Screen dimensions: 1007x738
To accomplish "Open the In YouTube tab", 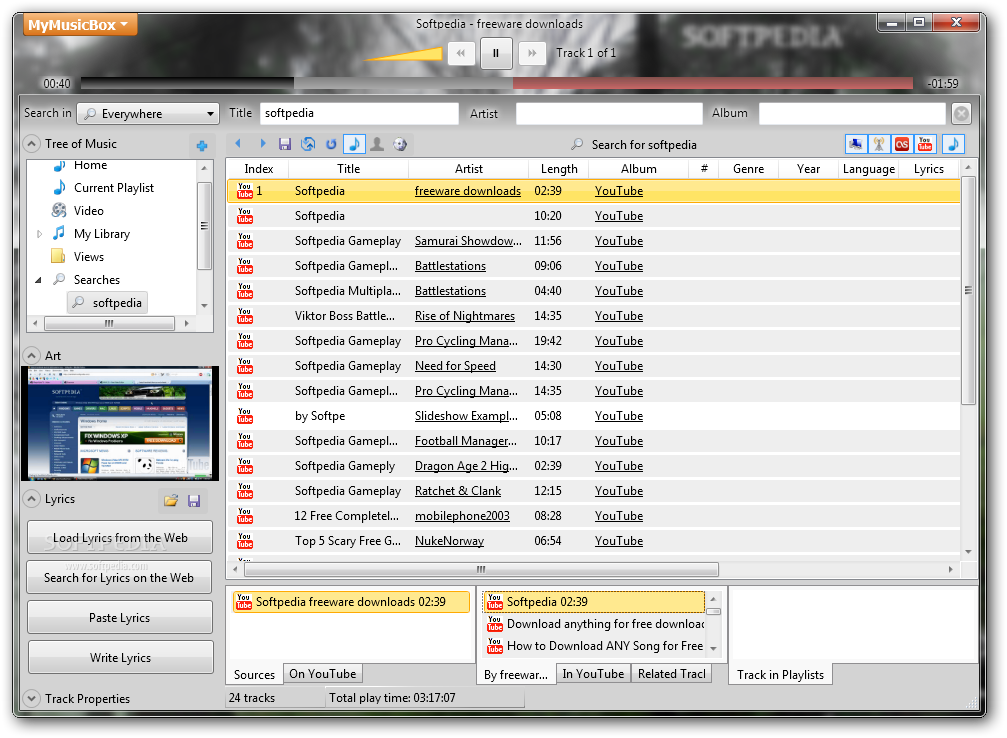I will point(593,674).
